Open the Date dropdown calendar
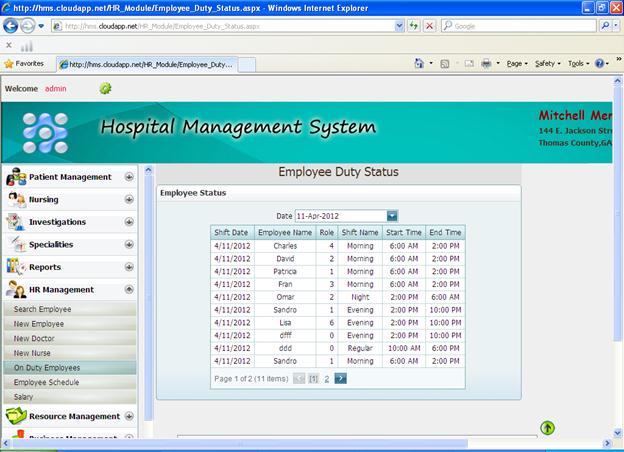 [392, 215]
